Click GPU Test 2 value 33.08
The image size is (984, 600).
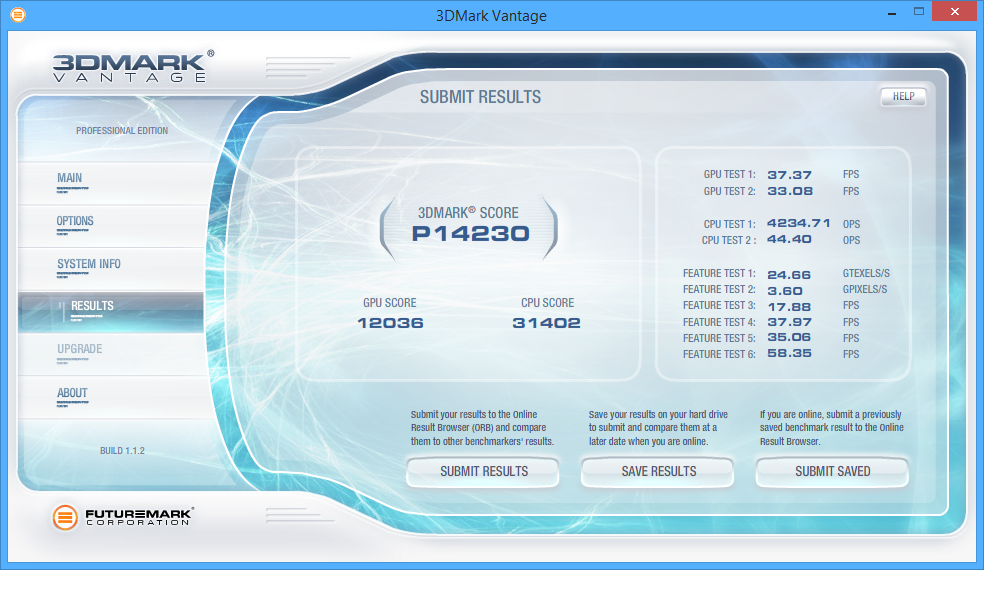tap(790, 191)
